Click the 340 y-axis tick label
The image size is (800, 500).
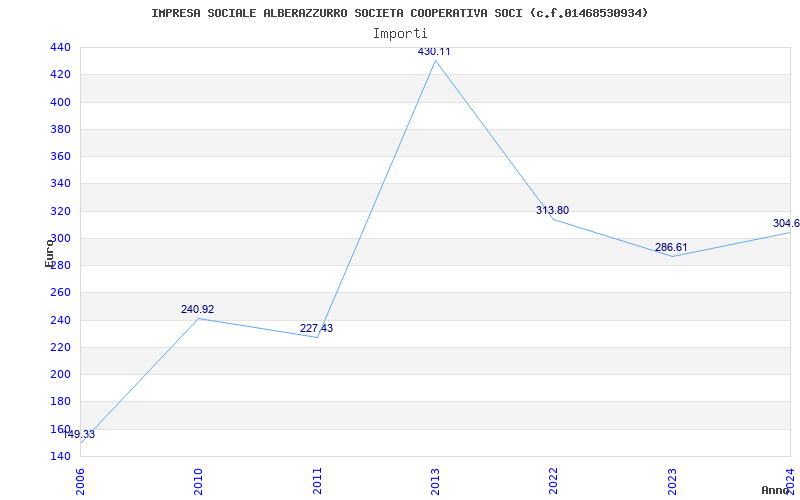(x=60, y=184)
